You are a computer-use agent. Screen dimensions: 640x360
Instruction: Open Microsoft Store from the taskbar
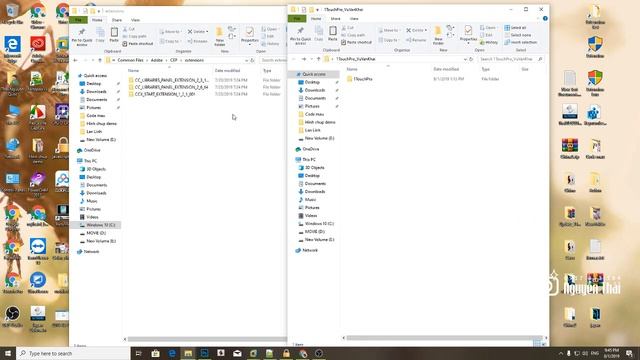(155, 353)
